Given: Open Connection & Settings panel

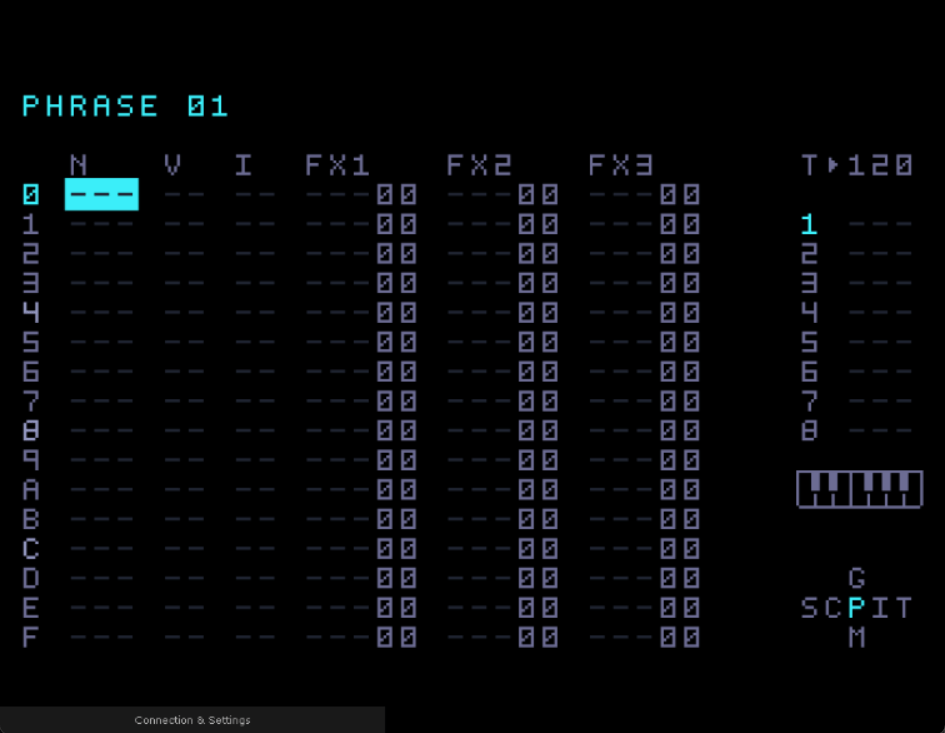Looking at the screenshot, I should 192,720.
